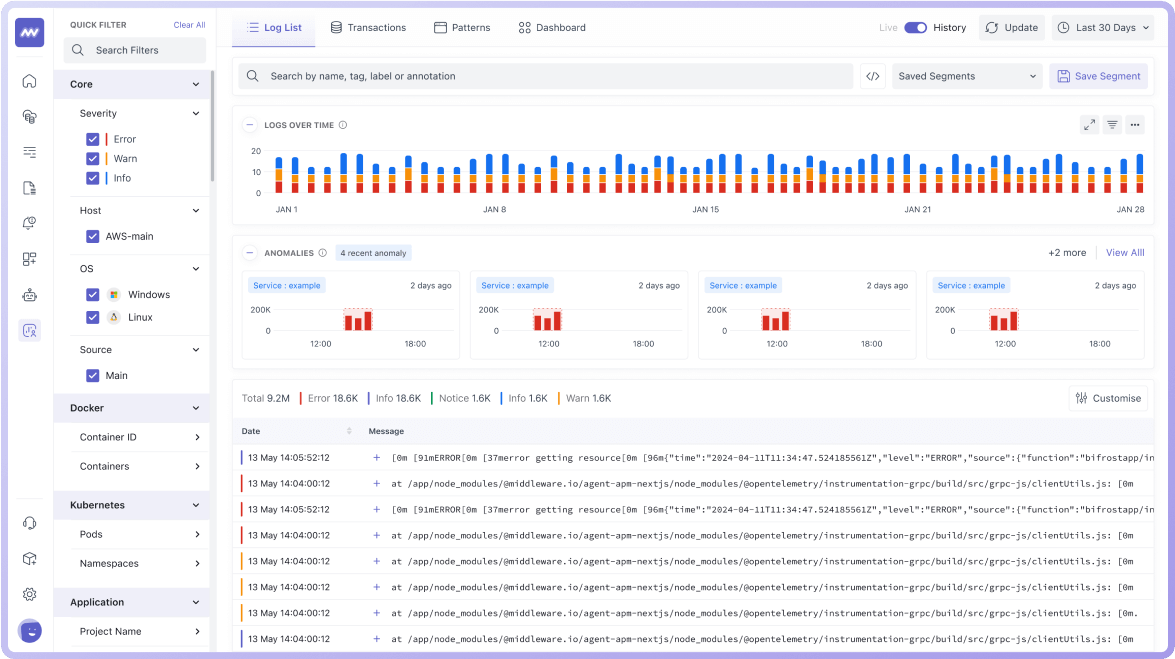
Task: Switch to the Transactions tab
Action: [368, 28]
